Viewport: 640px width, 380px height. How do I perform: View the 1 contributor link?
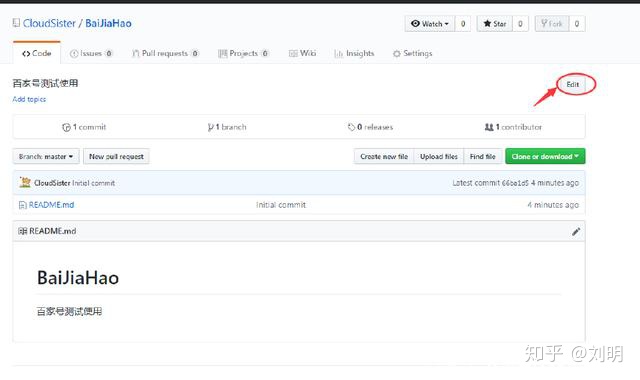click(x=513, y=127)
